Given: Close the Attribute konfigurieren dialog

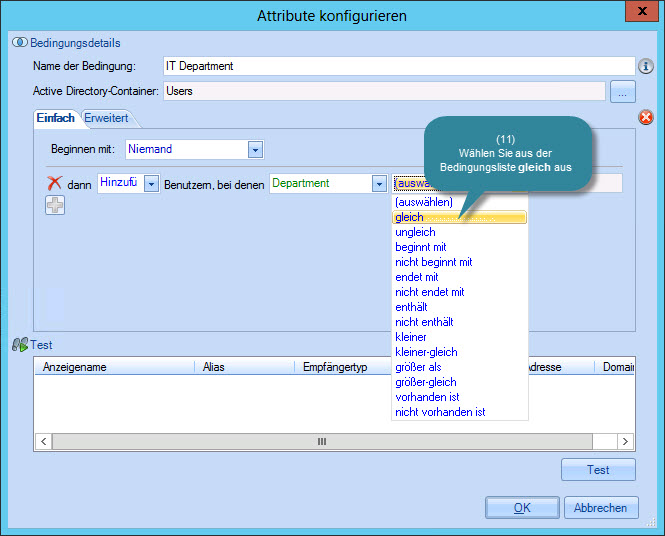Looking at the screenshot, I should (643, 11).
